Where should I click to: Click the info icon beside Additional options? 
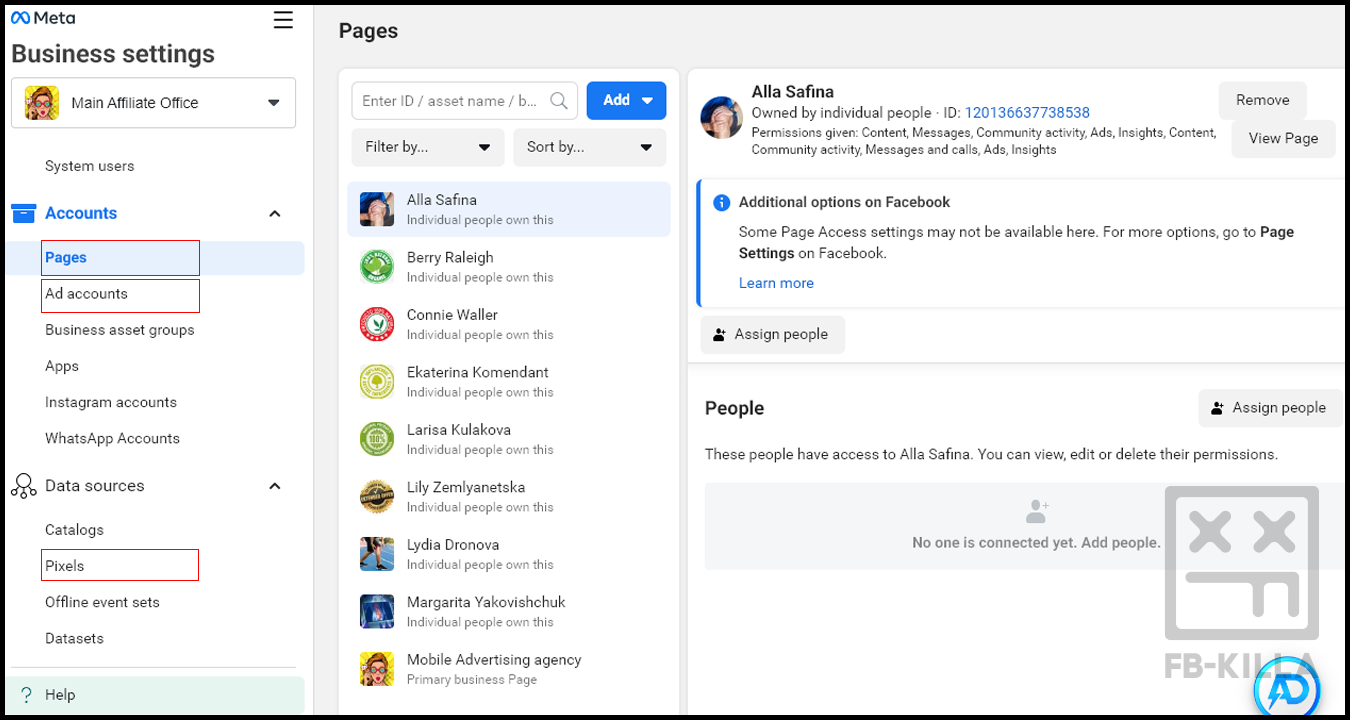721,203
